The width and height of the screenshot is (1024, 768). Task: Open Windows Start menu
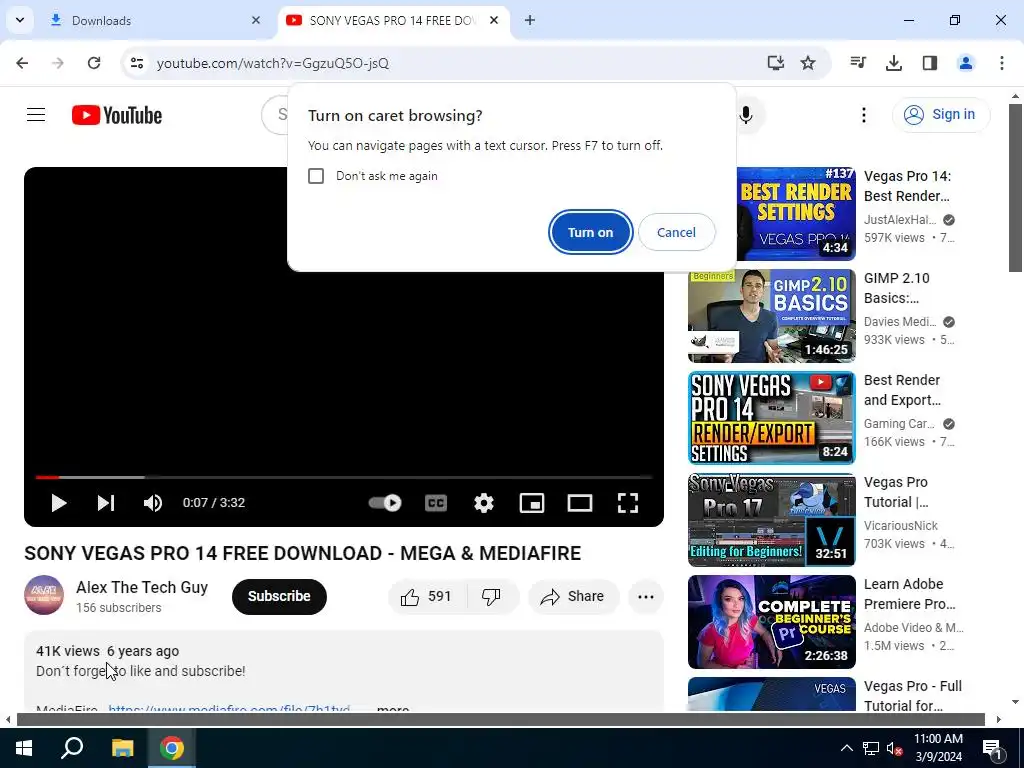click(24, 748)
